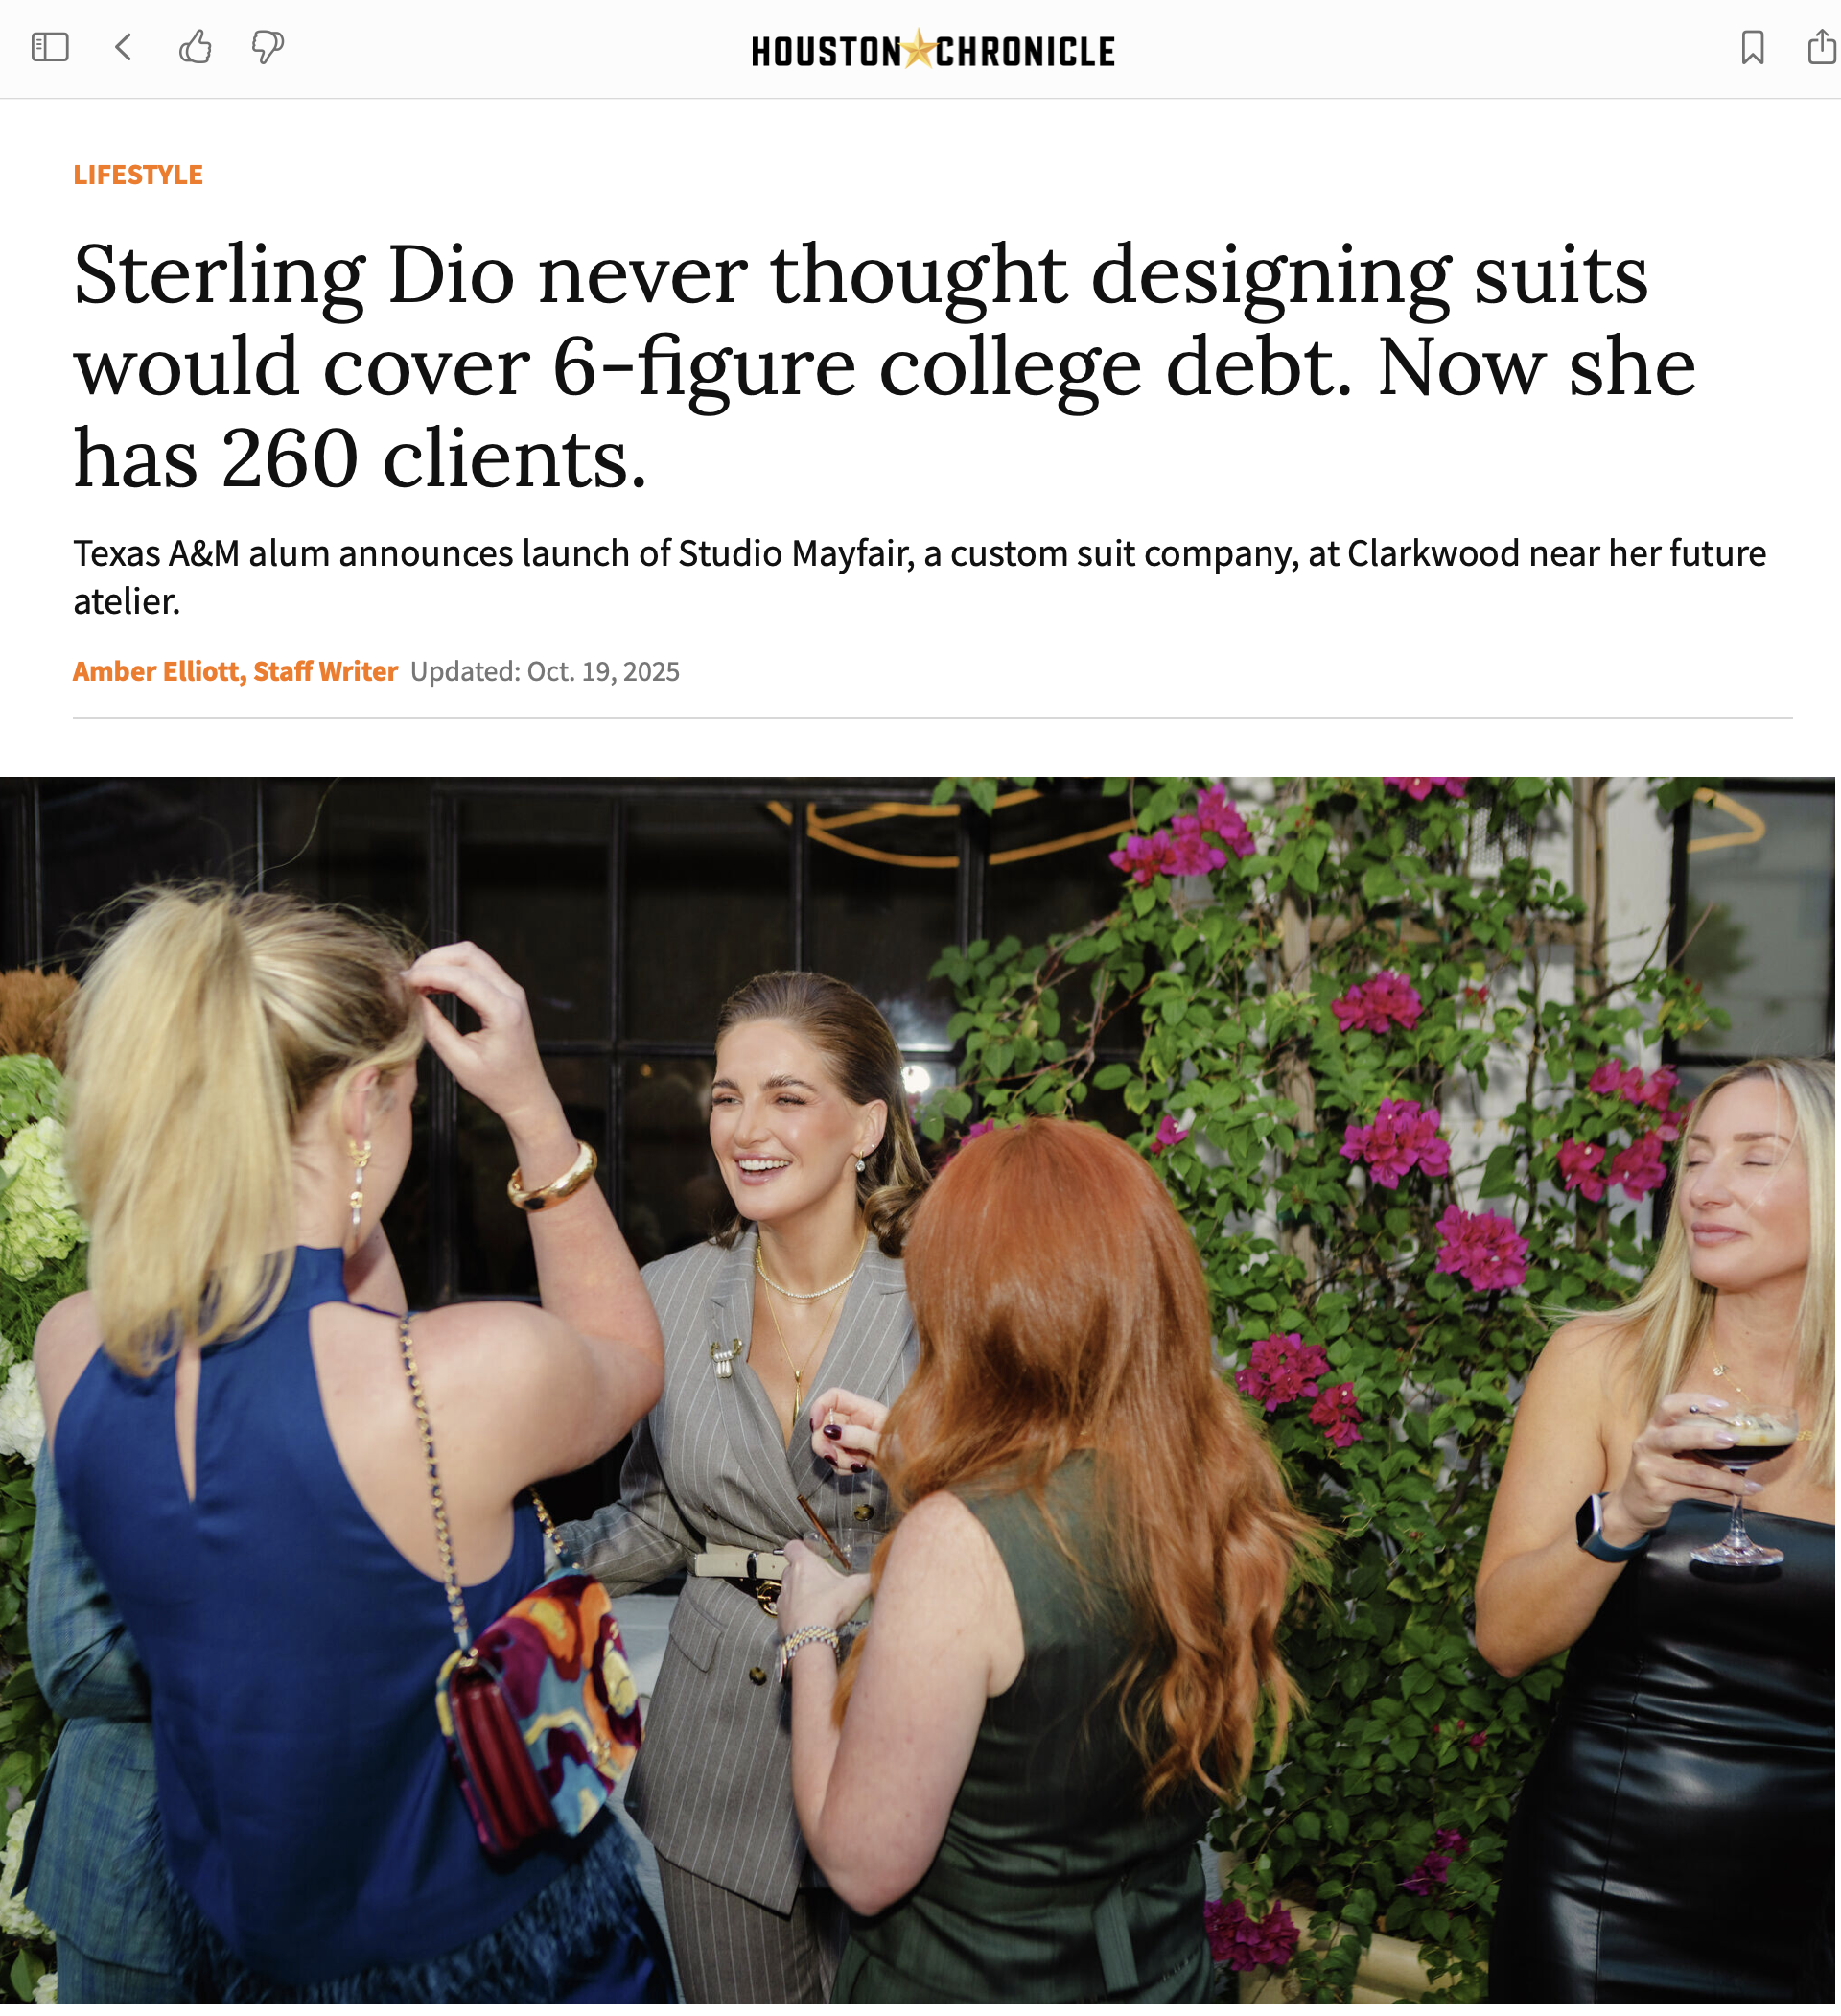Open the article's lead photo
The image size is (1841, 2016).
918,1390
